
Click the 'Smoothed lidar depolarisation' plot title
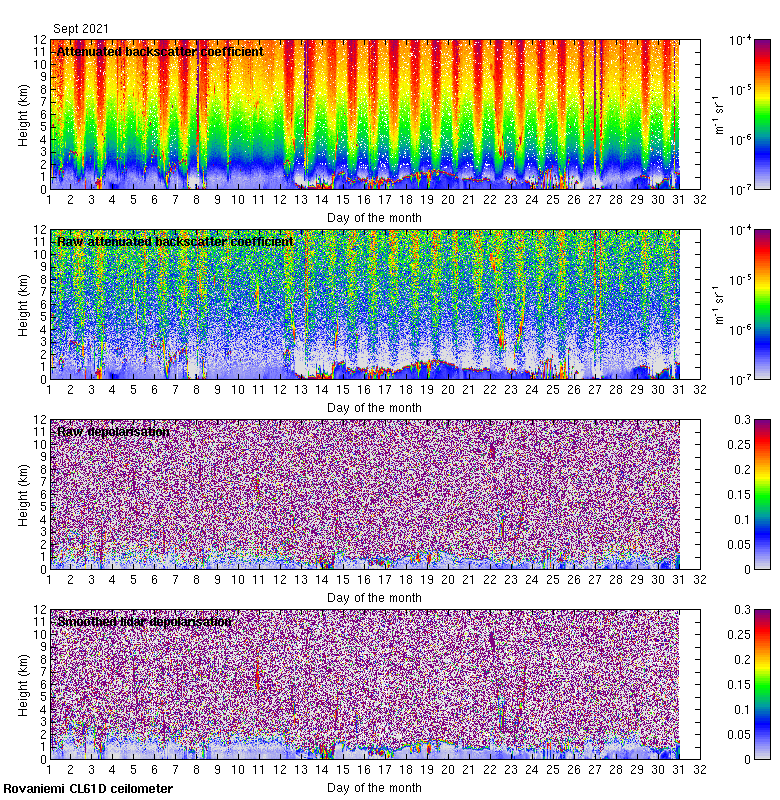[144, 621]
